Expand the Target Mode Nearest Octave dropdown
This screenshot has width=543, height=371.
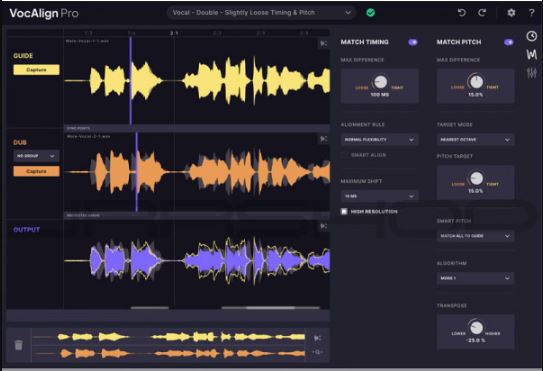(x=475, y=140)
